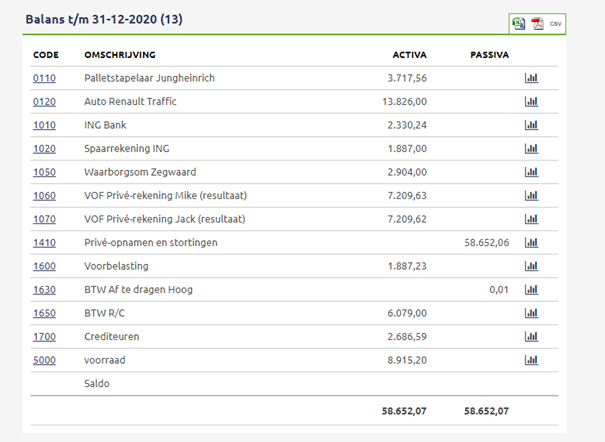Image resolution: width=605 pixels, height=442 pixels.
Task: Download the balance as PDF
Action: (x=537, y=23)
